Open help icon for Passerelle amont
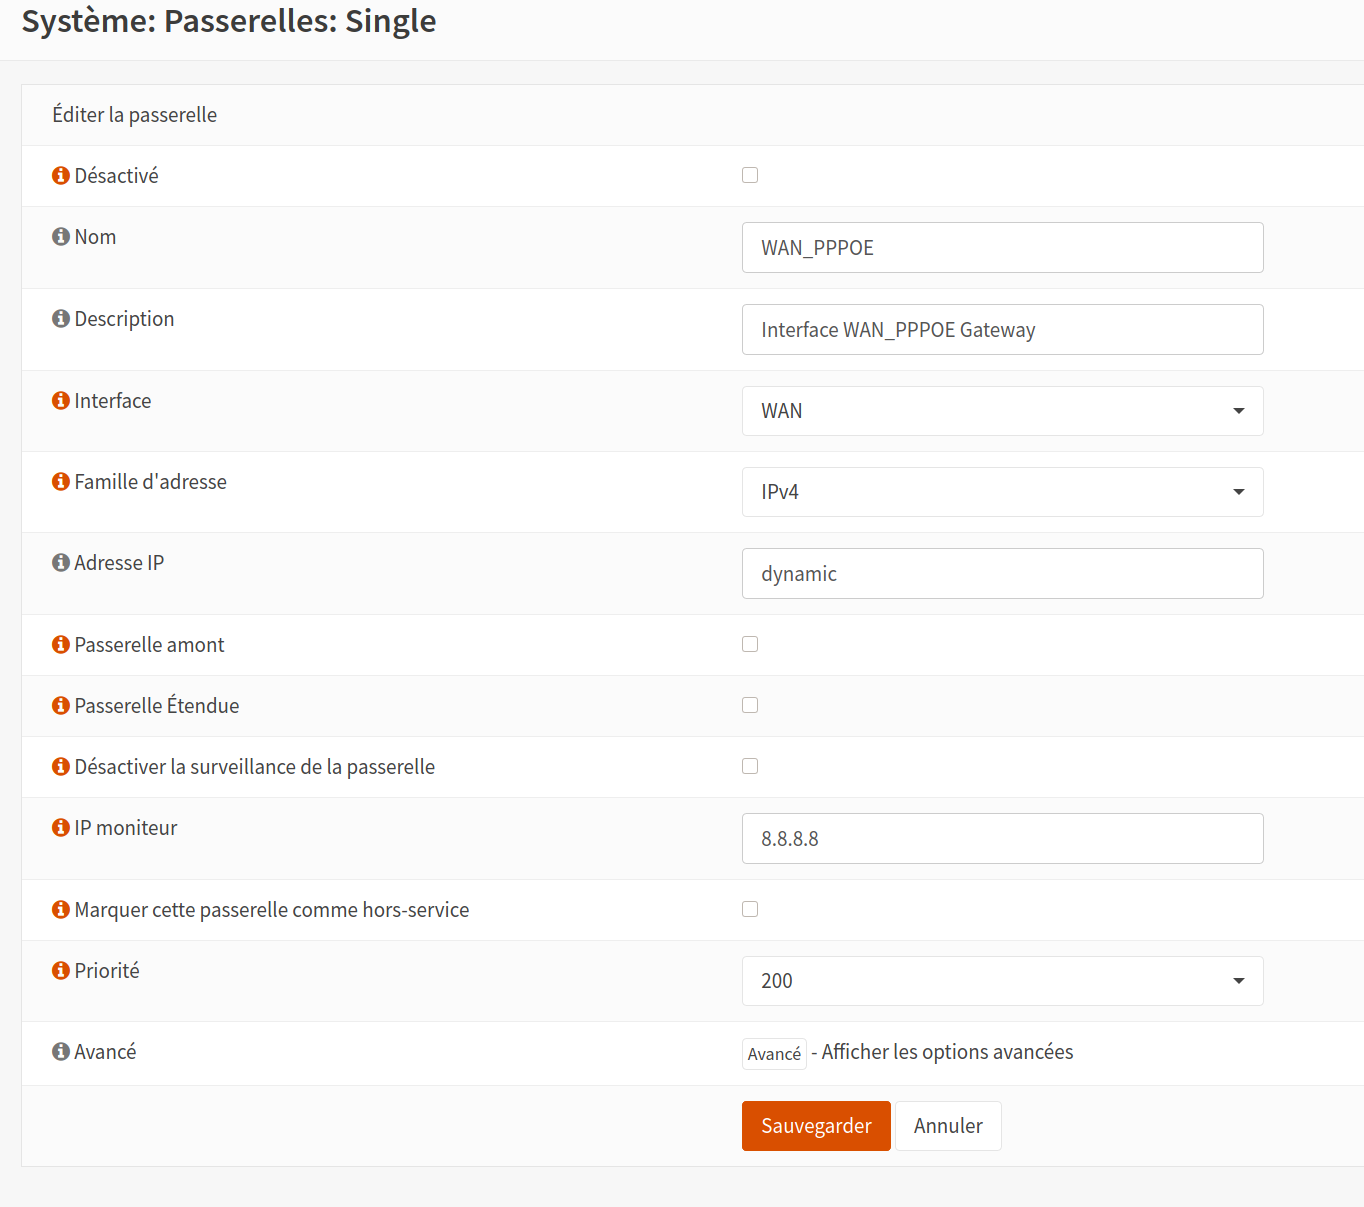The height and width of the screenshot is (1207, 1364). coord(61,645)
